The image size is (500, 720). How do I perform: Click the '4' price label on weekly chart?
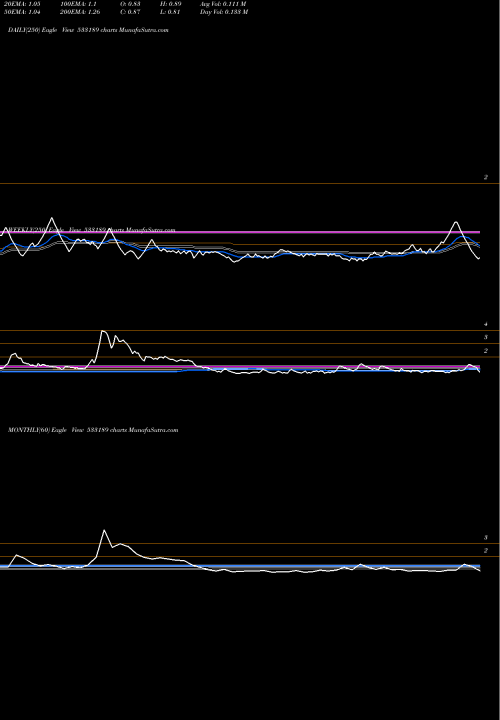(x=486, y=324)
